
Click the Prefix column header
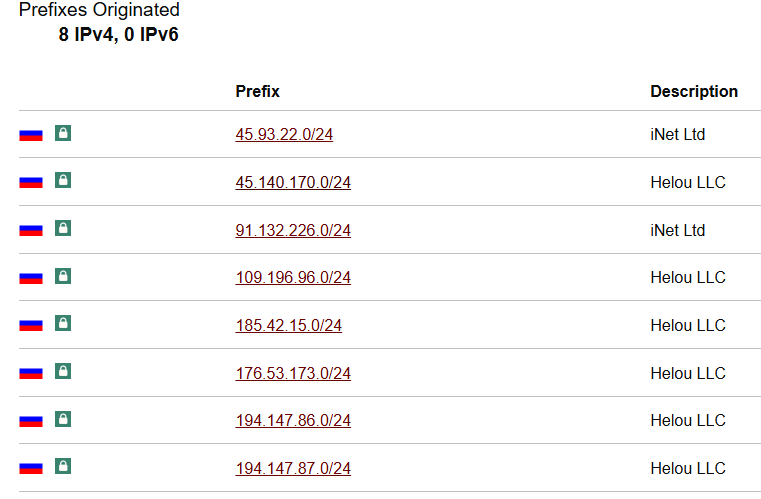(x=258, y=91)
